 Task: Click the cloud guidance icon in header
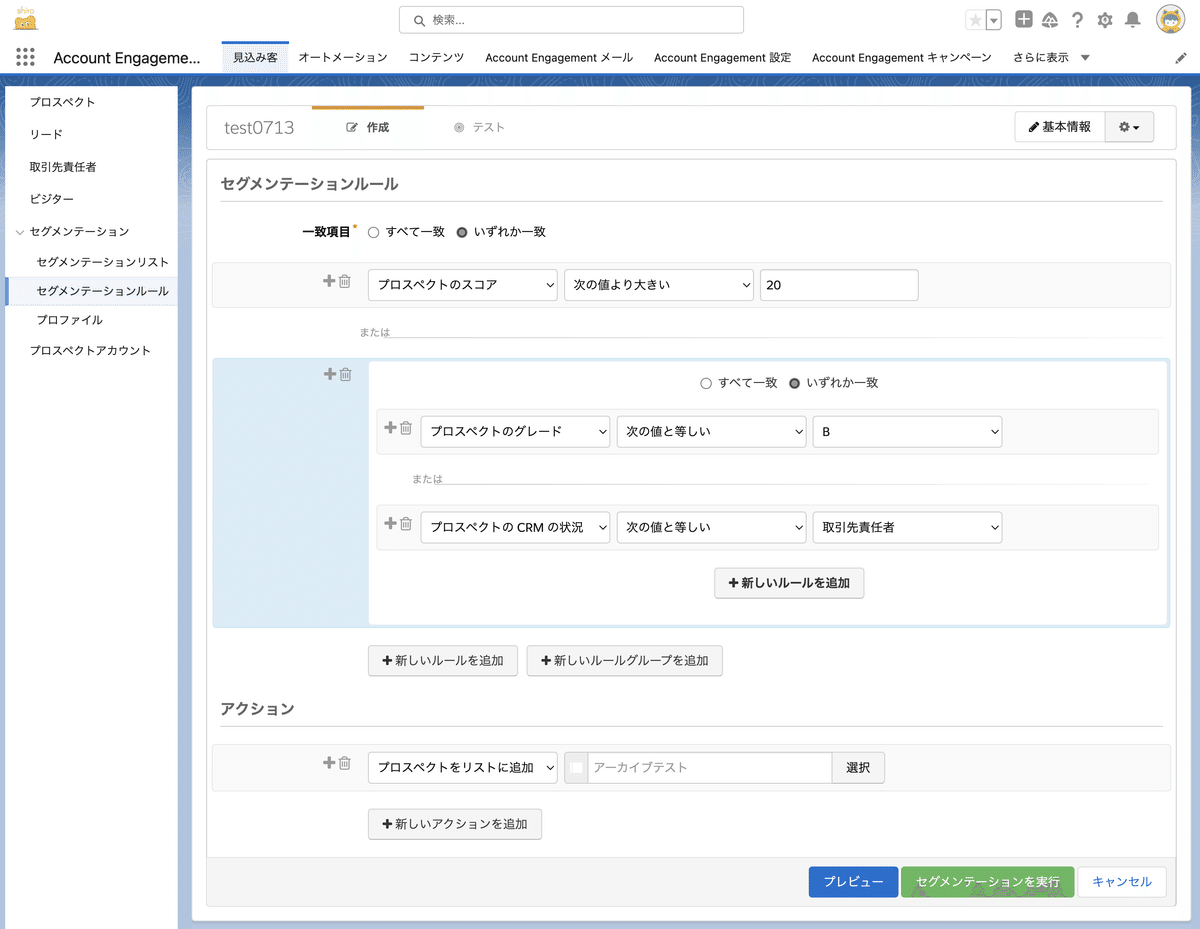tap(1050, 20)
